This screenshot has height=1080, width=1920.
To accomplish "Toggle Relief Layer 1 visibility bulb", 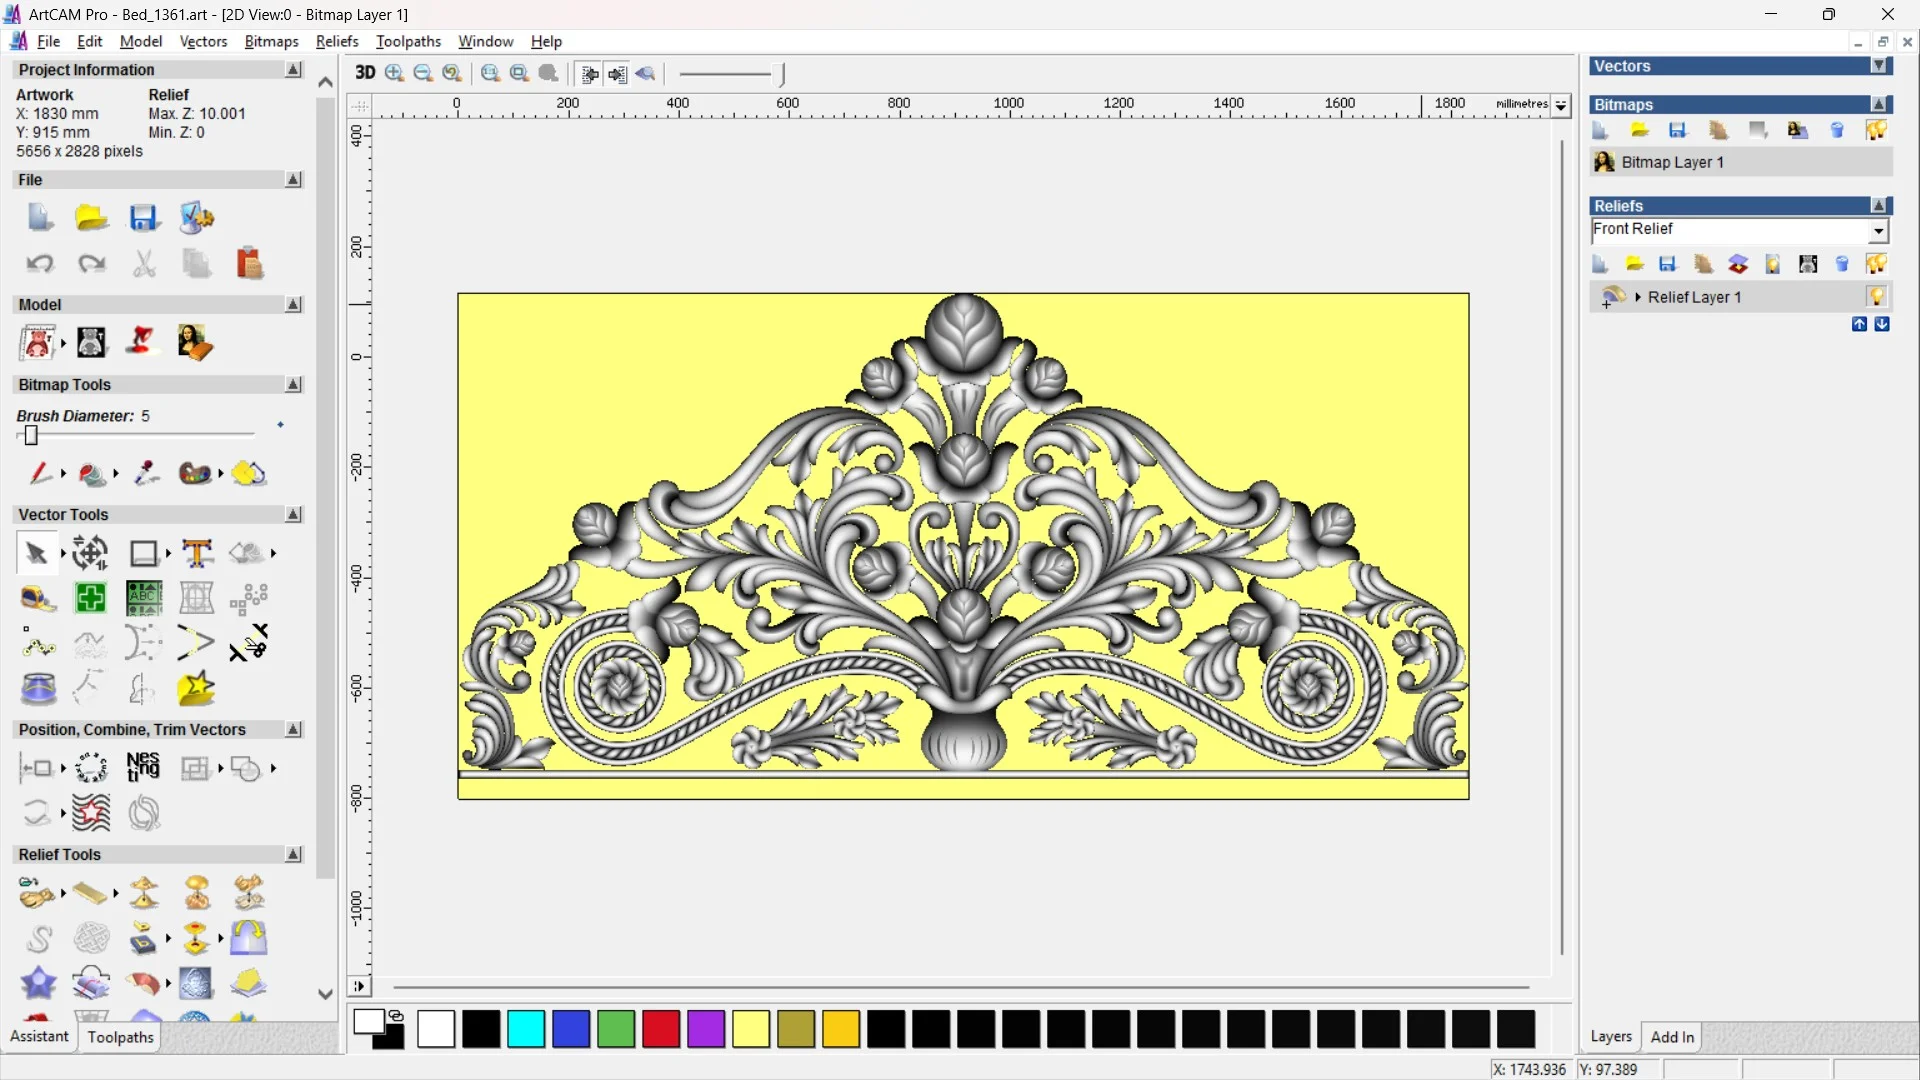I will pyautogui.click(x=1876, y=297).
